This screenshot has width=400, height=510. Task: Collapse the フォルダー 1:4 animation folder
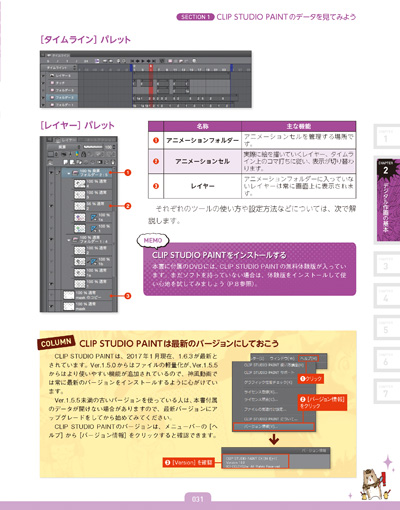point(69,240)
